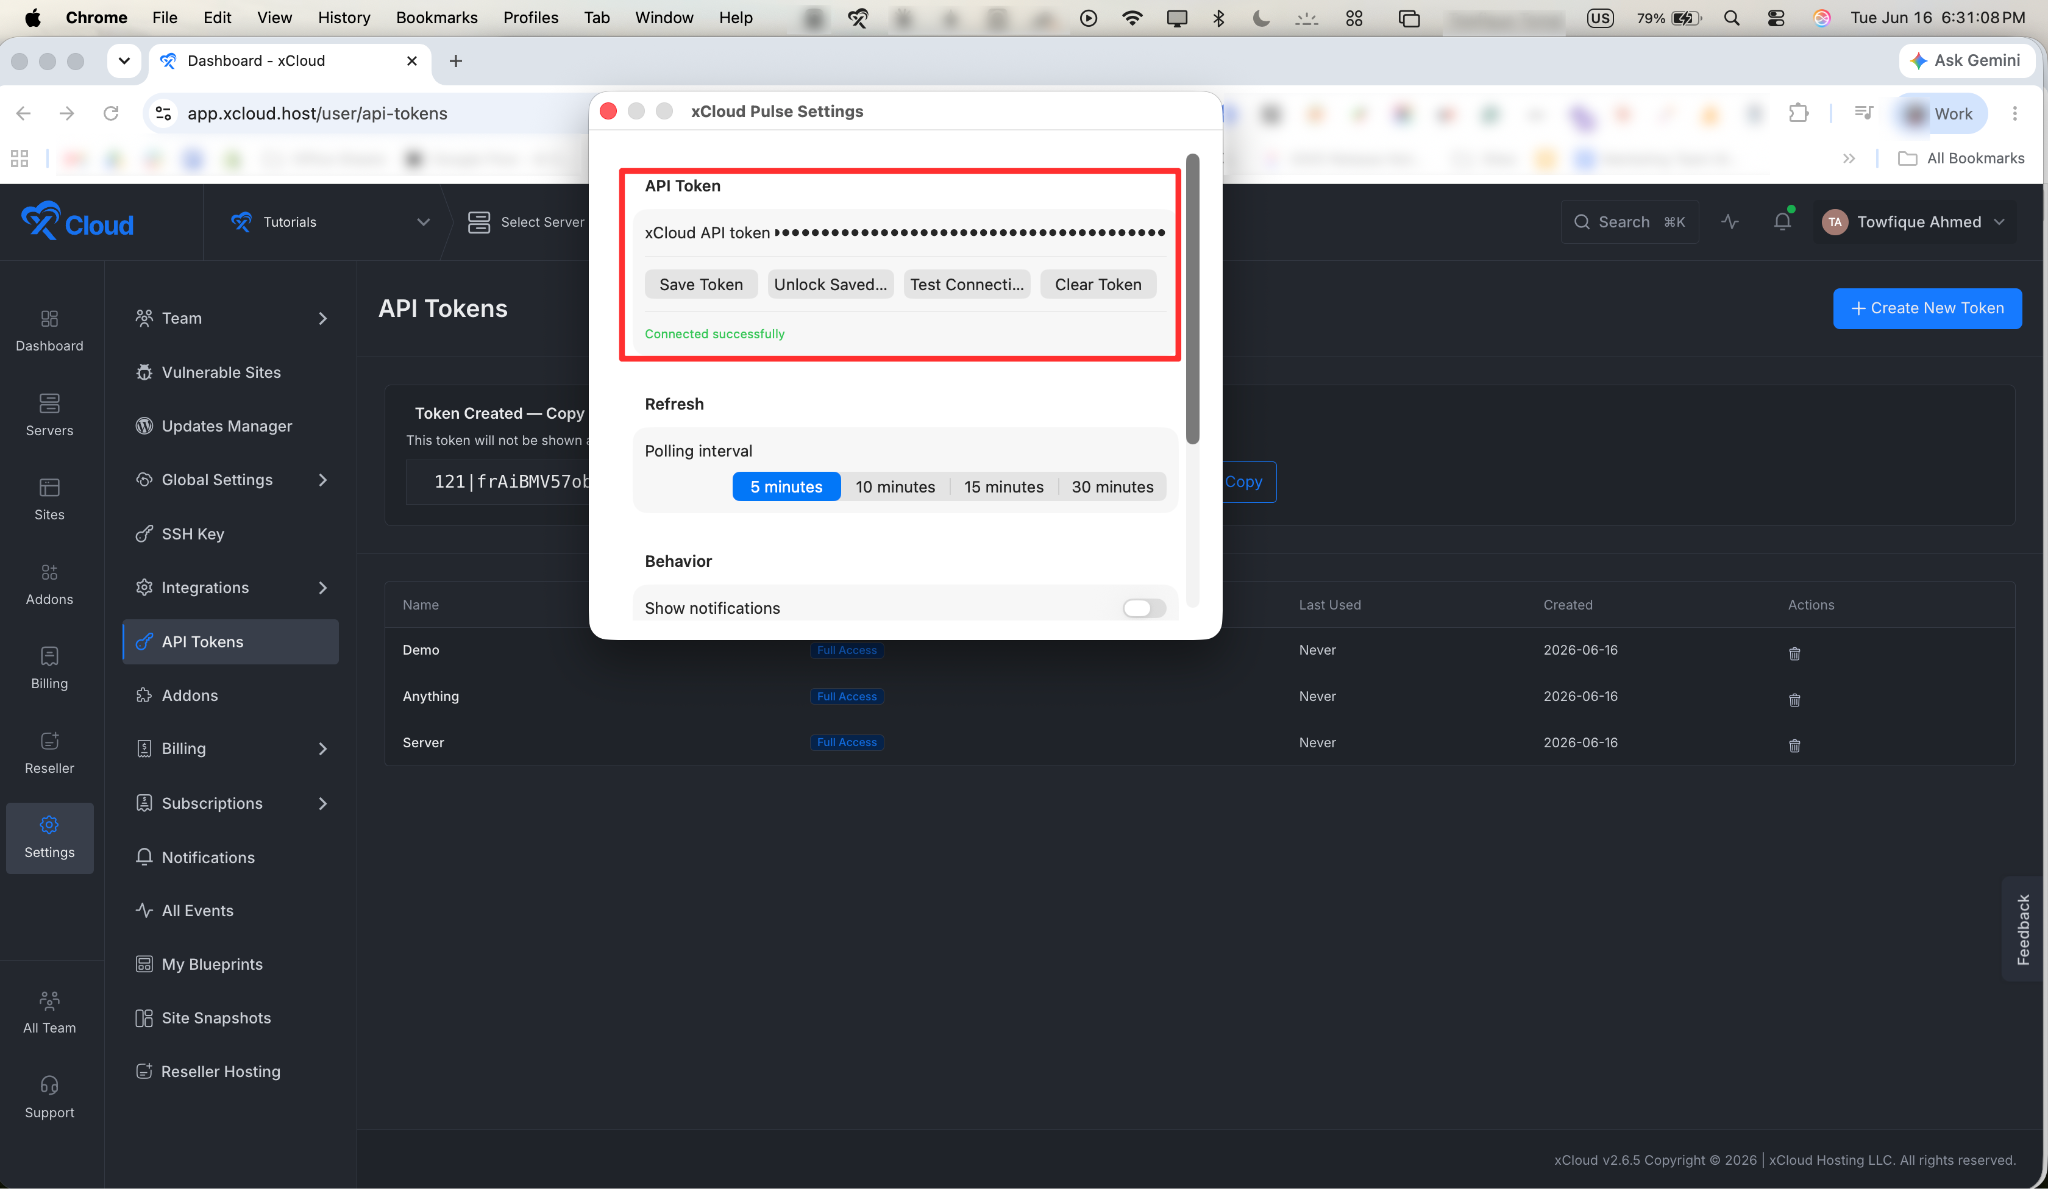Viewport: 2048px width, 1189px height.
Task: Click site info icon in address bar
Action: click(x=163, y=113)
